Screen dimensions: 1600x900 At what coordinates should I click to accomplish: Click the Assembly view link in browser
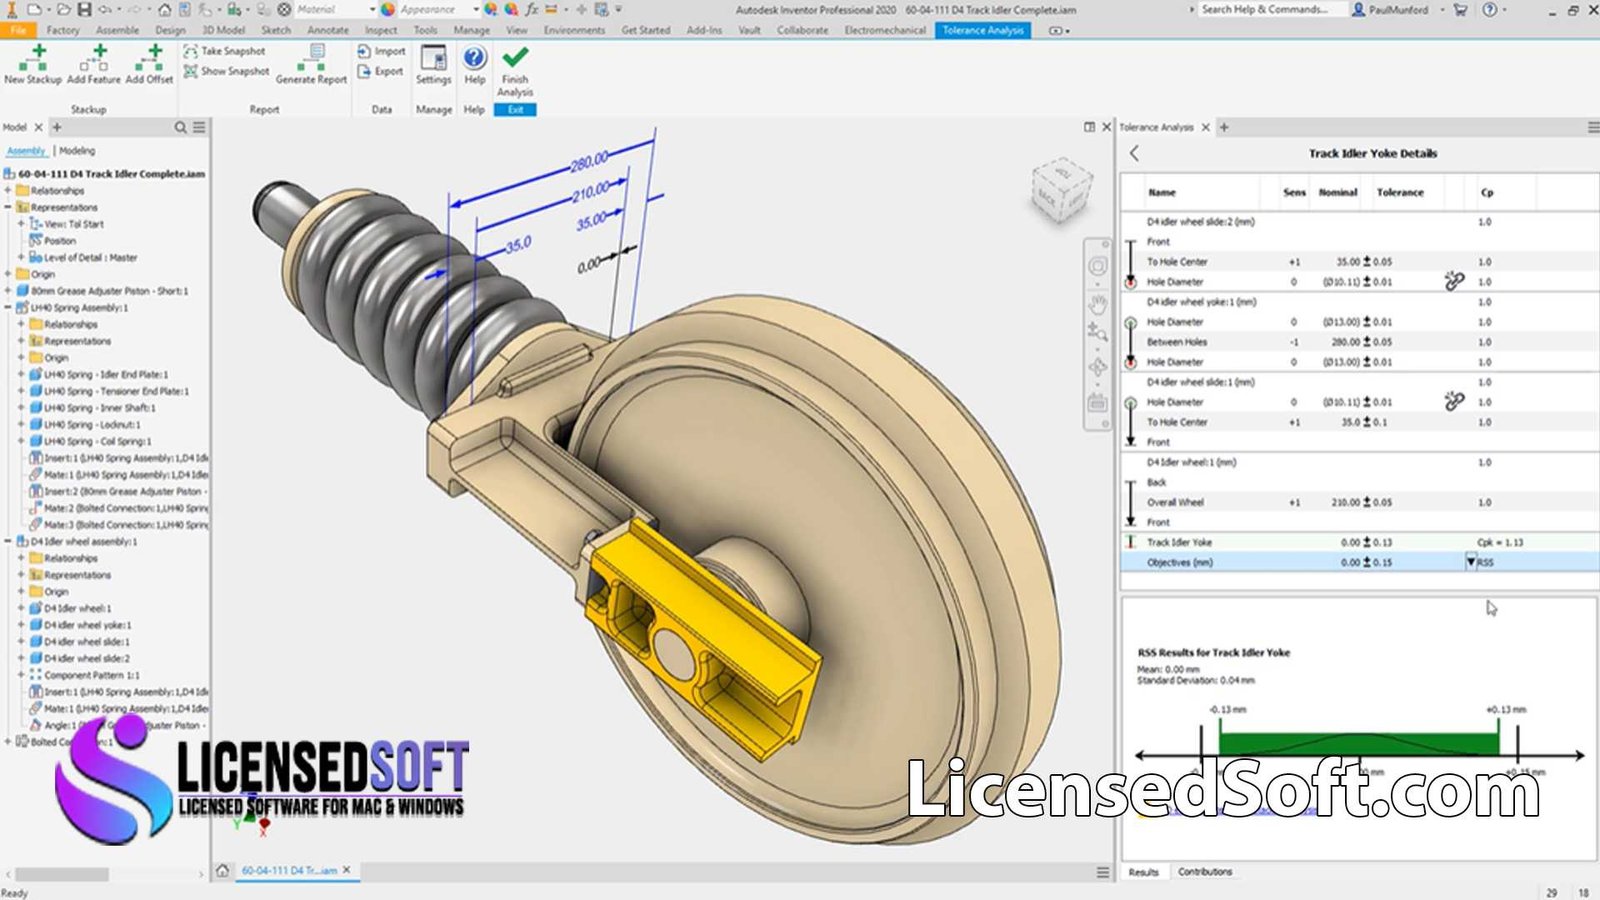(x=26, y=150)
